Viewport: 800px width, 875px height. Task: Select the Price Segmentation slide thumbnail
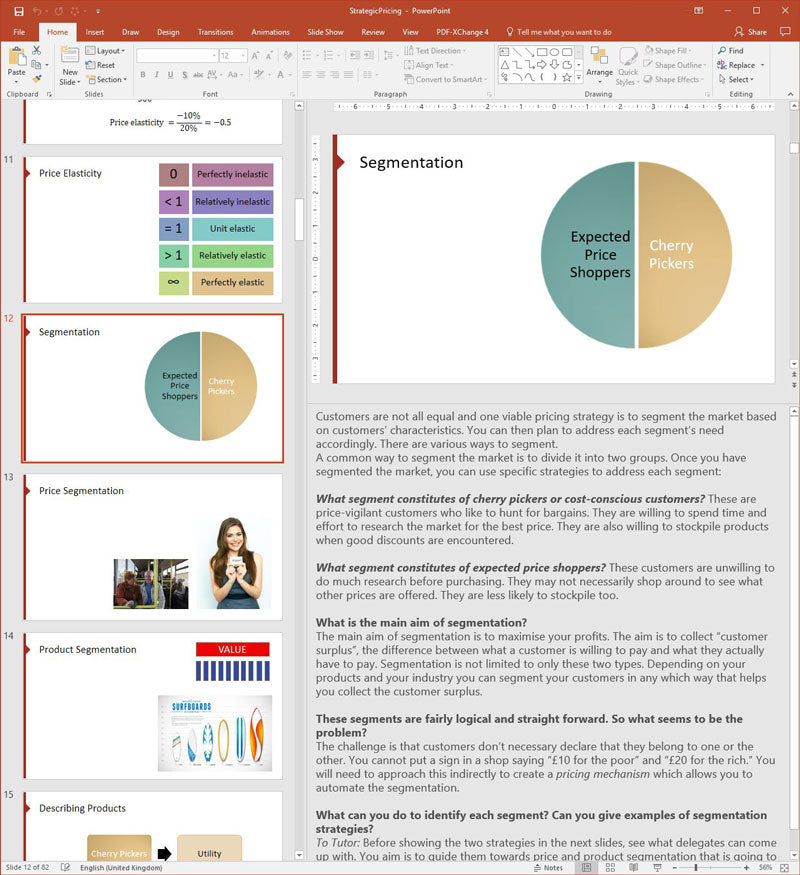click(152, 546)
